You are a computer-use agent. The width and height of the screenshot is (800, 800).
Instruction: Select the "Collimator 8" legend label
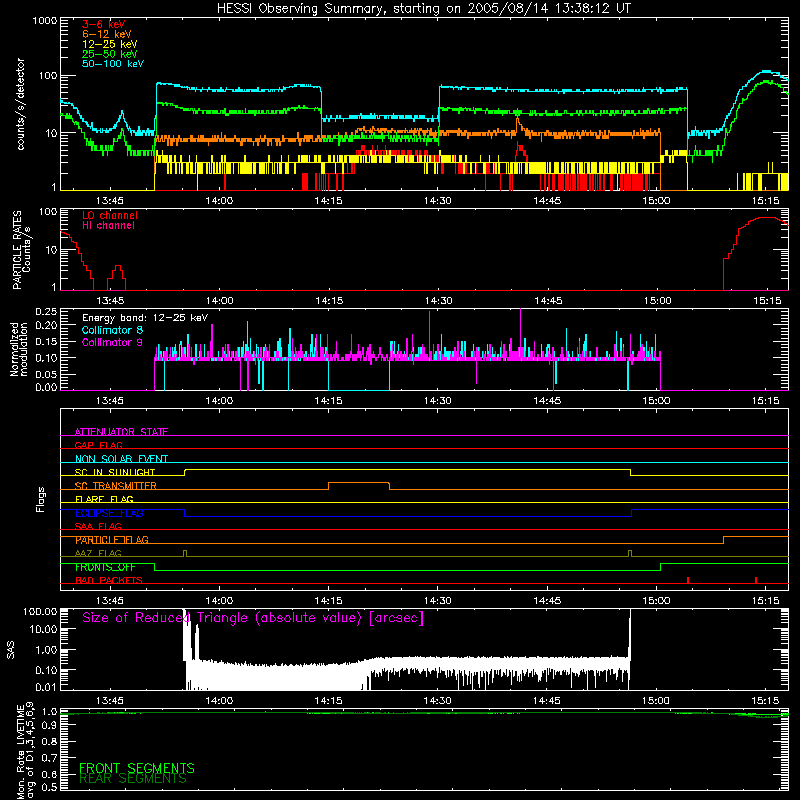pyautogui.click(x=112, y=330)
